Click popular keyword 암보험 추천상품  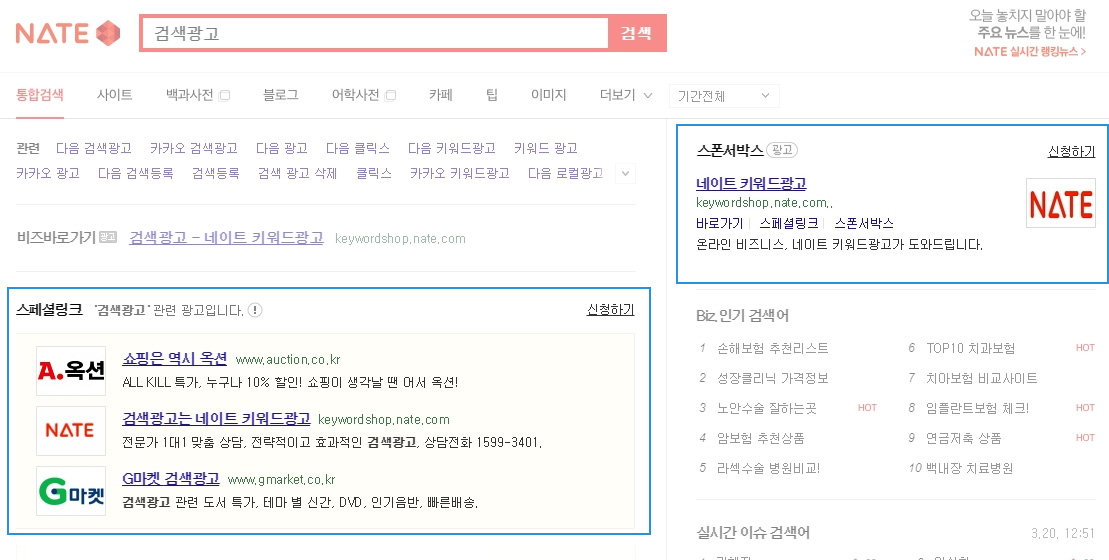pyautogui.click(x=760, y=438)
